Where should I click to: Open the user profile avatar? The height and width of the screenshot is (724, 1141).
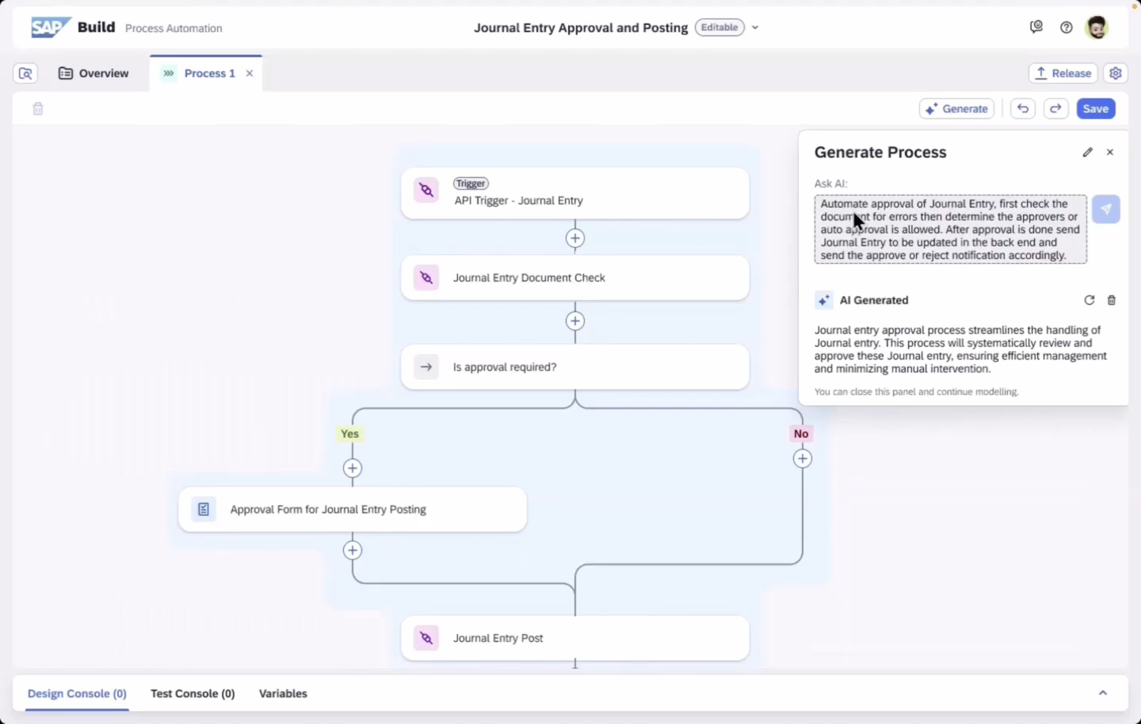tap(1097, 28)
